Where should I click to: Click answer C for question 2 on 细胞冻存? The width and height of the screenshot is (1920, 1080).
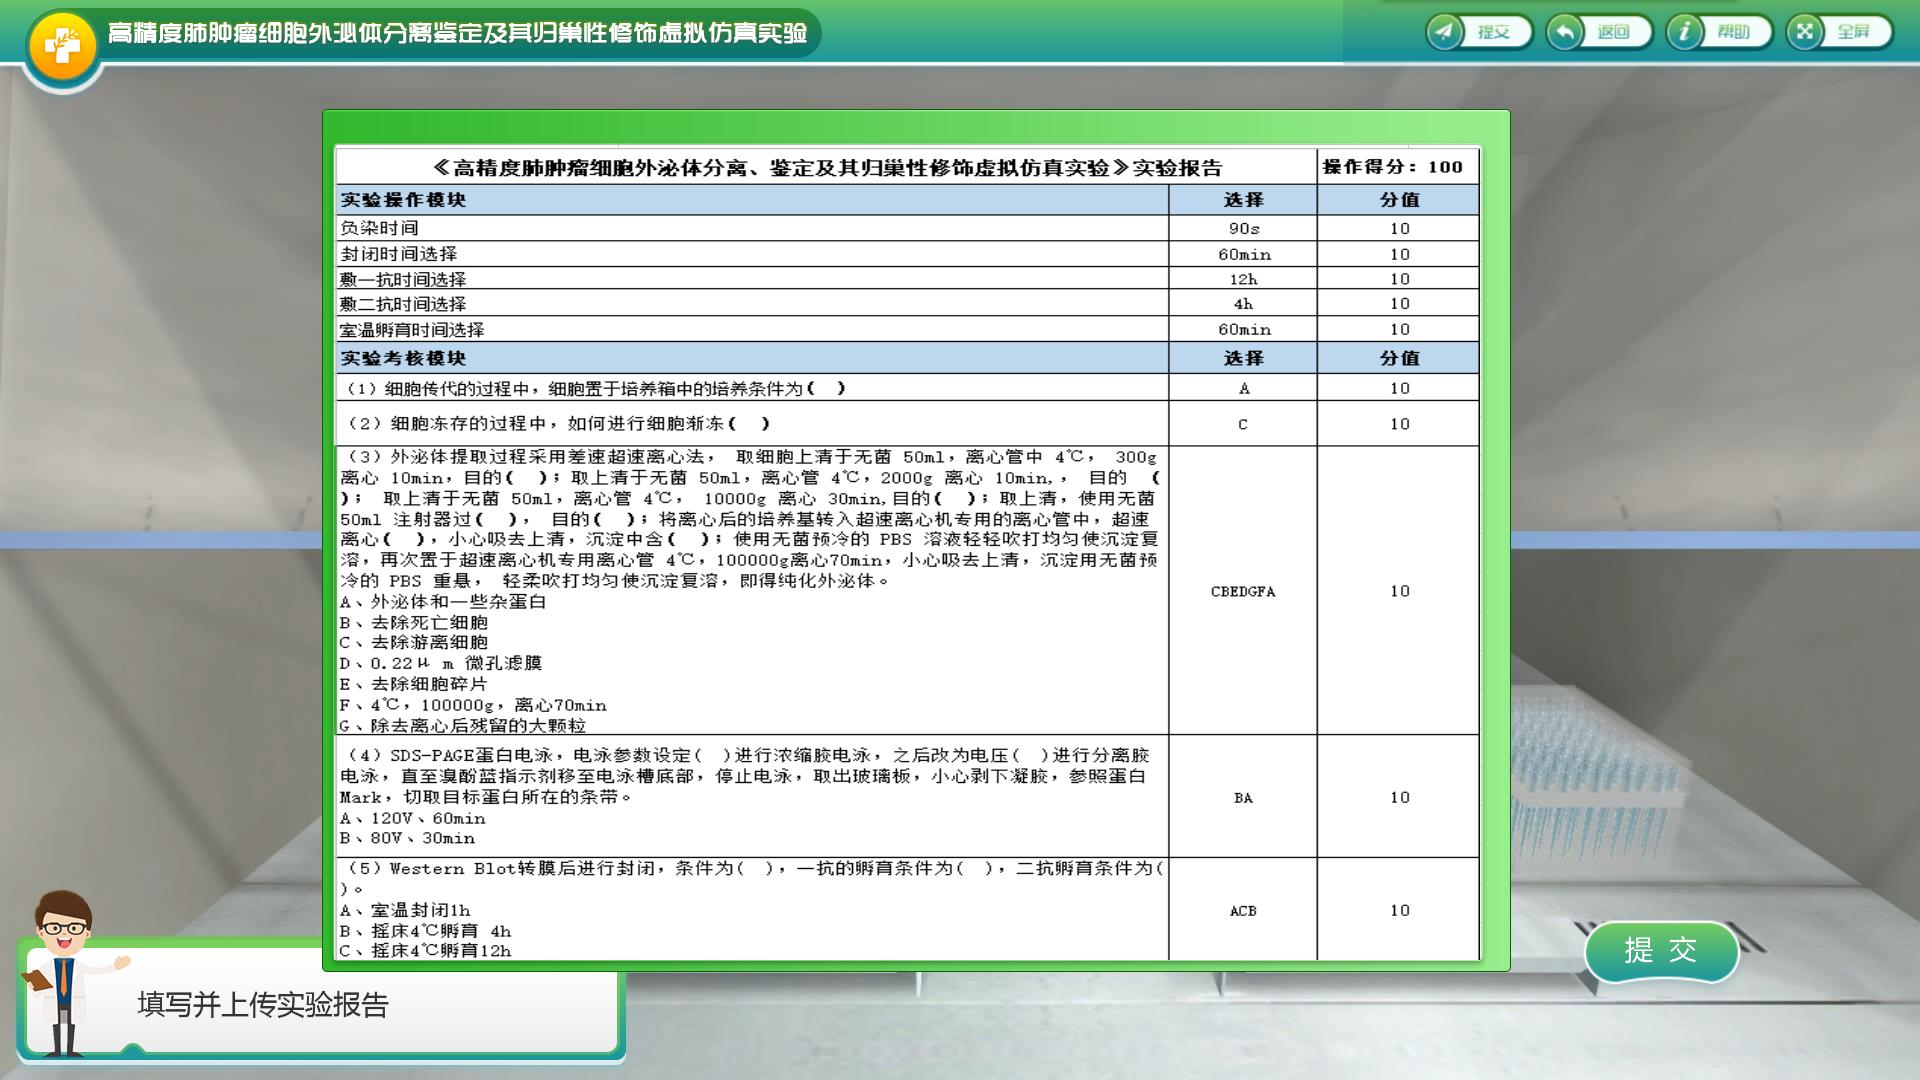coord(1243,424)
